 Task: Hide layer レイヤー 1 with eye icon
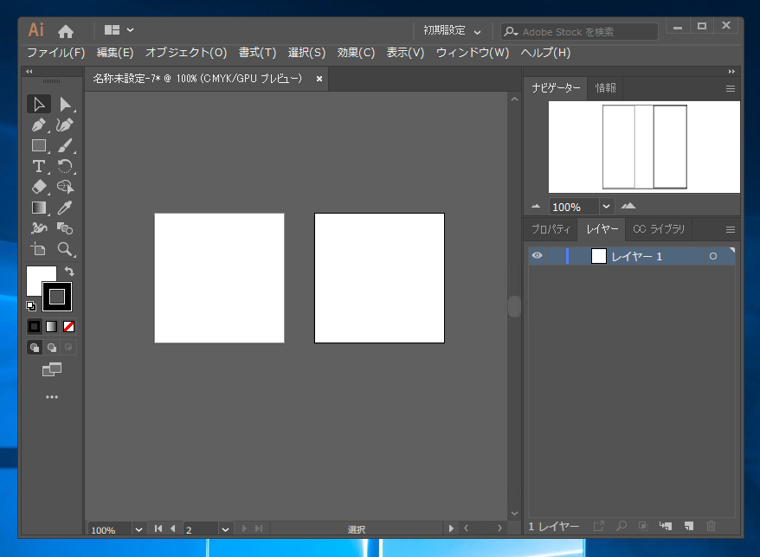pyautogui.click(x=537, y=255)
